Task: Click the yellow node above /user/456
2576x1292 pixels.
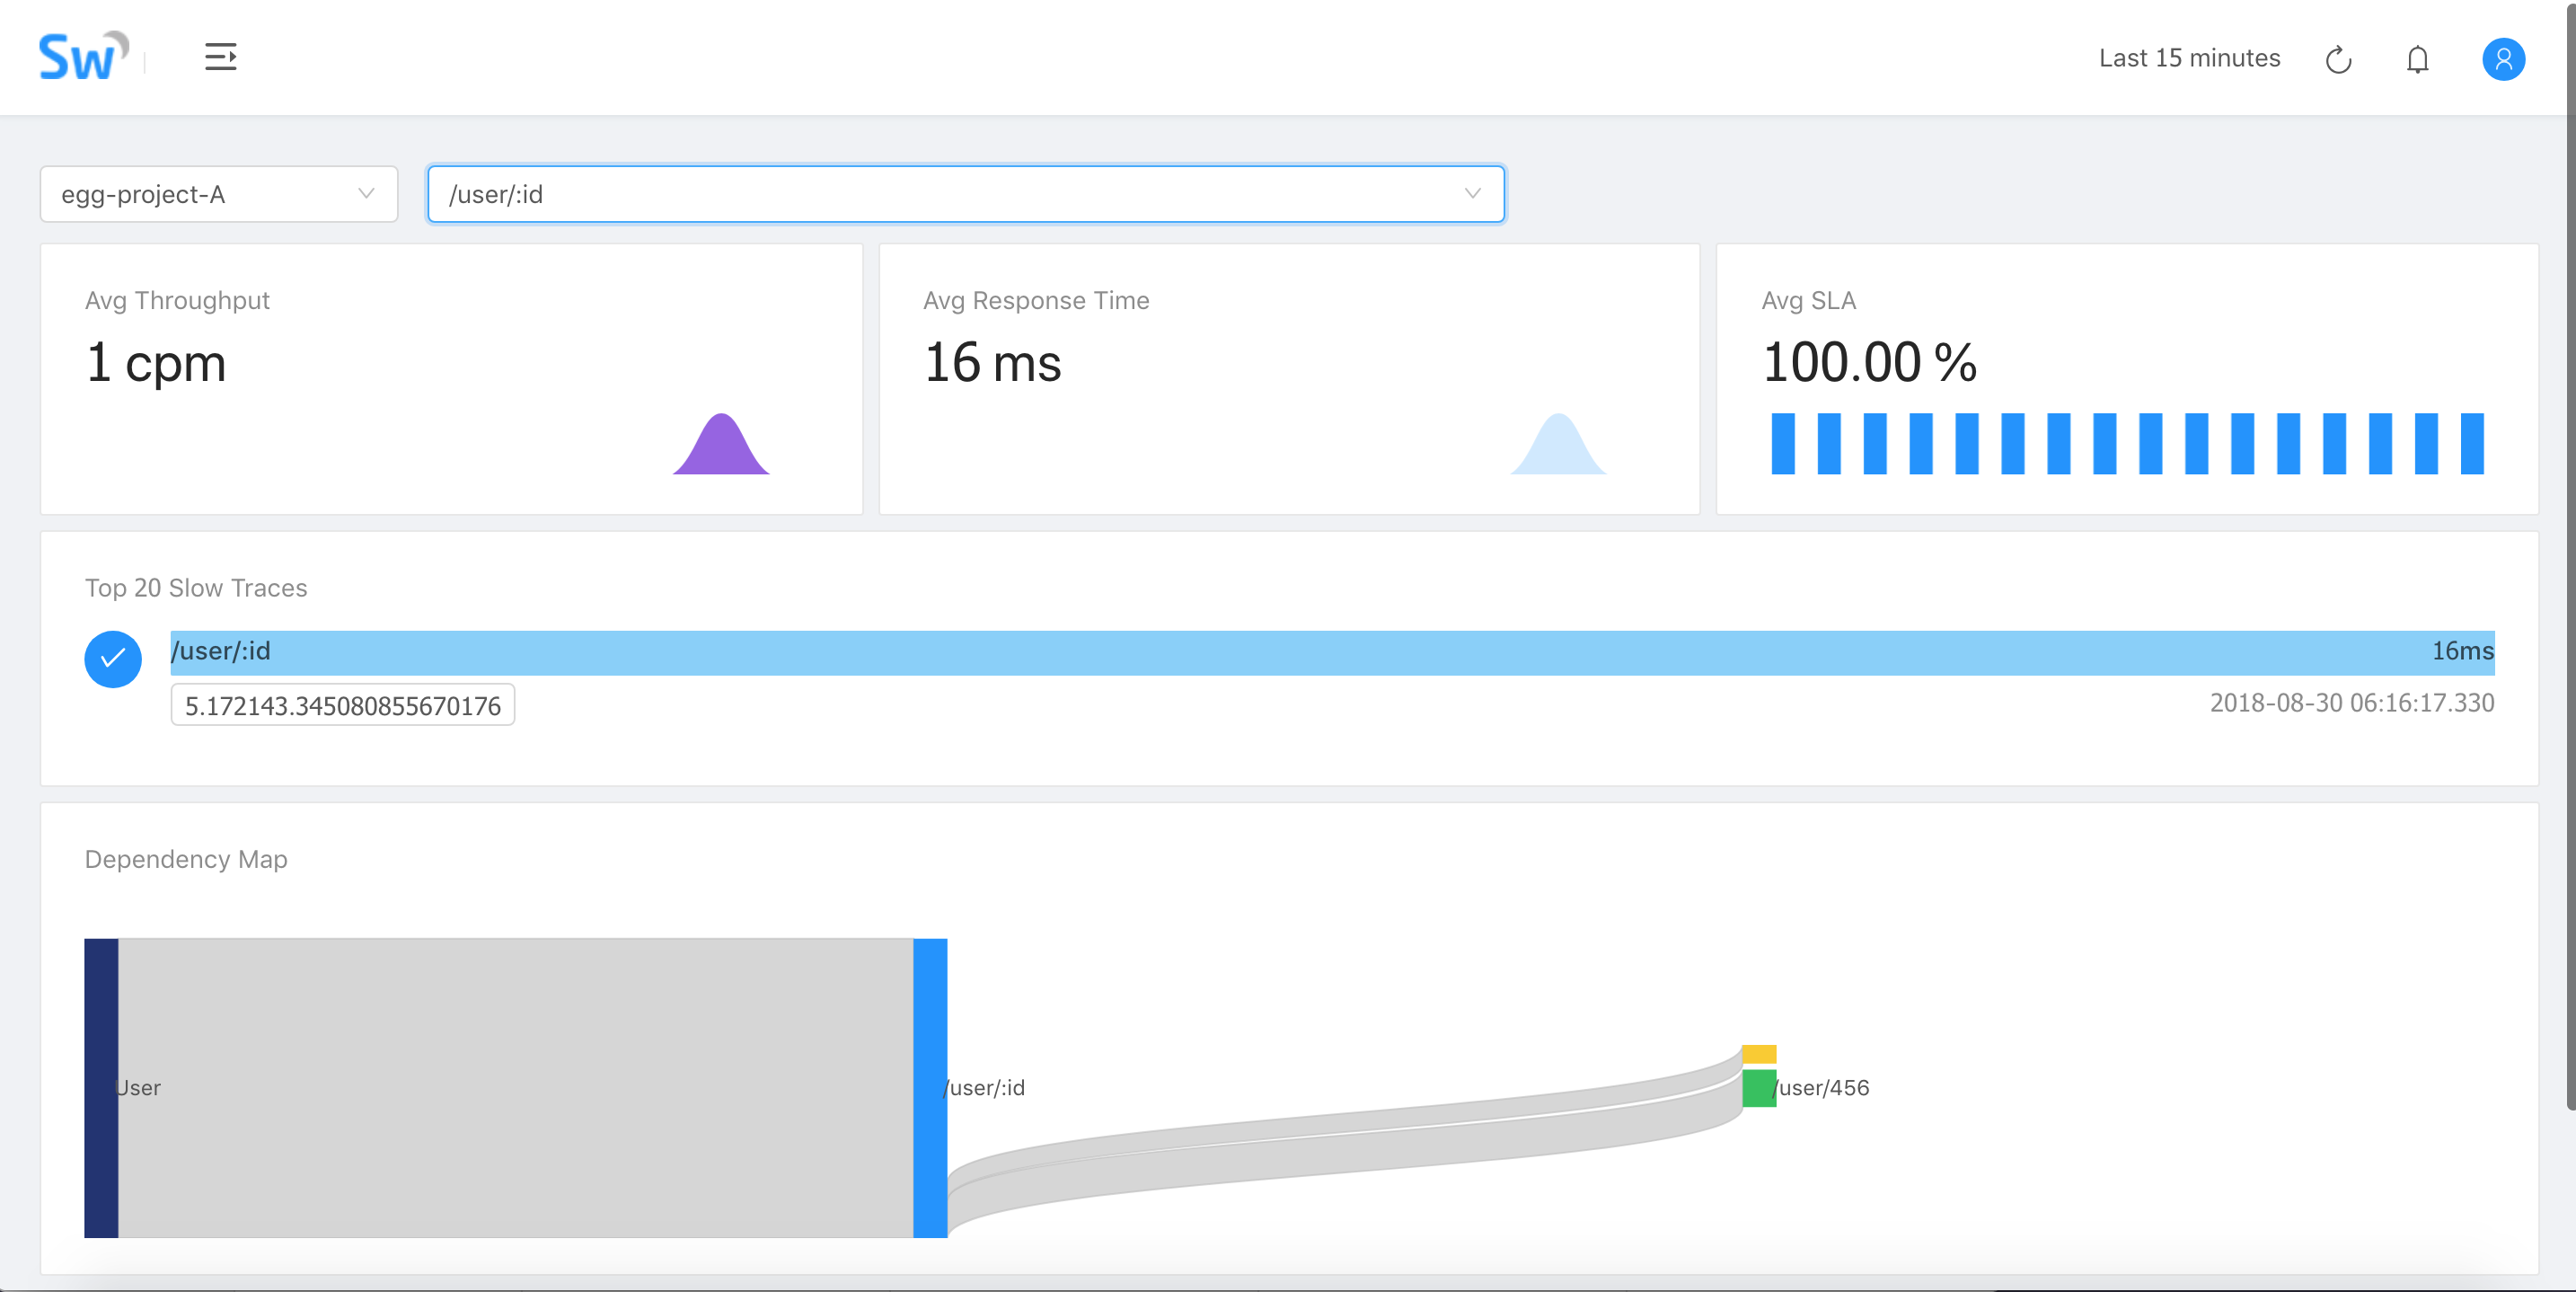Action: 1759,1054
